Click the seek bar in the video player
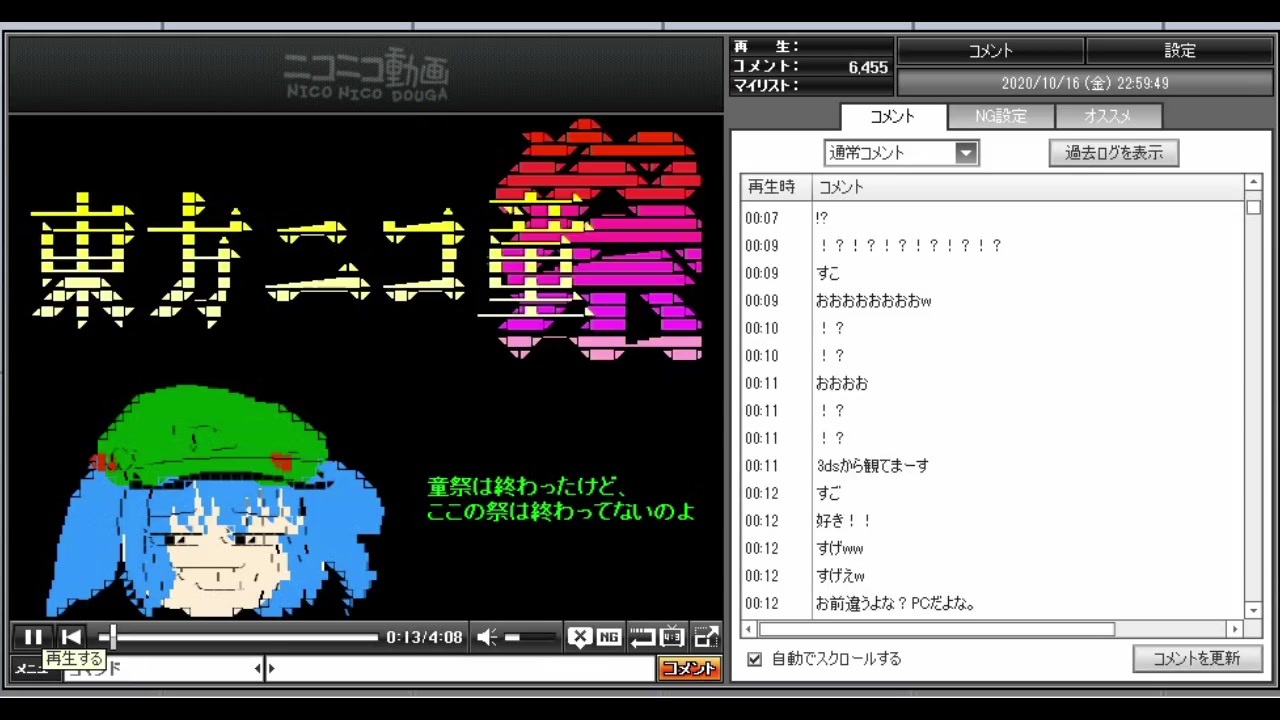 [x=239, y=637]
